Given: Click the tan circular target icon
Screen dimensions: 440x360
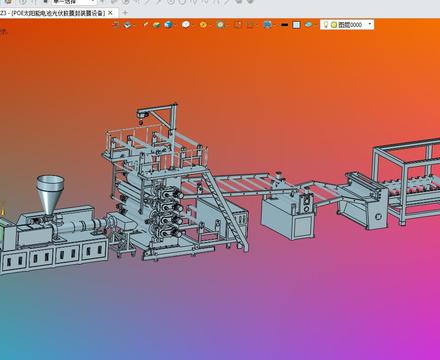Looking at the screenshot, I should coord(220,24).
